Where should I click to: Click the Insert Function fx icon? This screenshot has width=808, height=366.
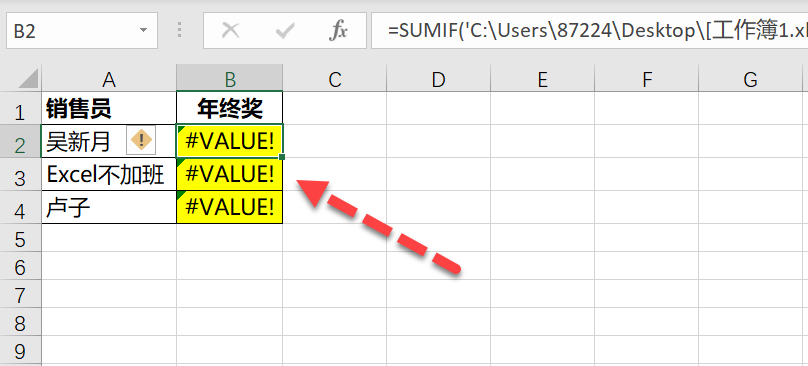338,31
